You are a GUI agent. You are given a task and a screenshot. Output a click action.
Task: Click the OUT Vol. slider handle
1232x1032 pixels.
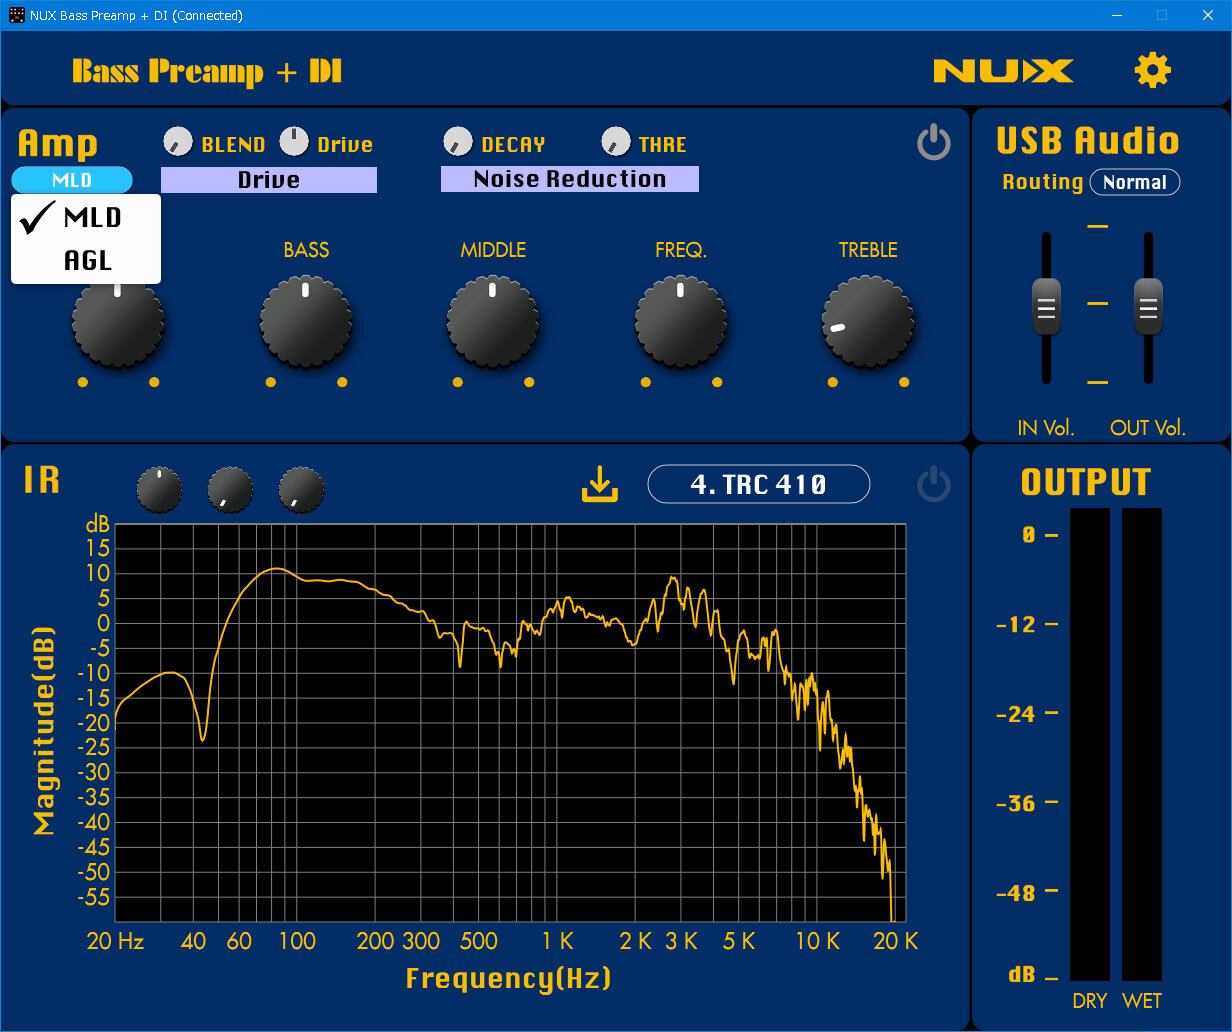pyautogui.click(x=1148, y=306)
